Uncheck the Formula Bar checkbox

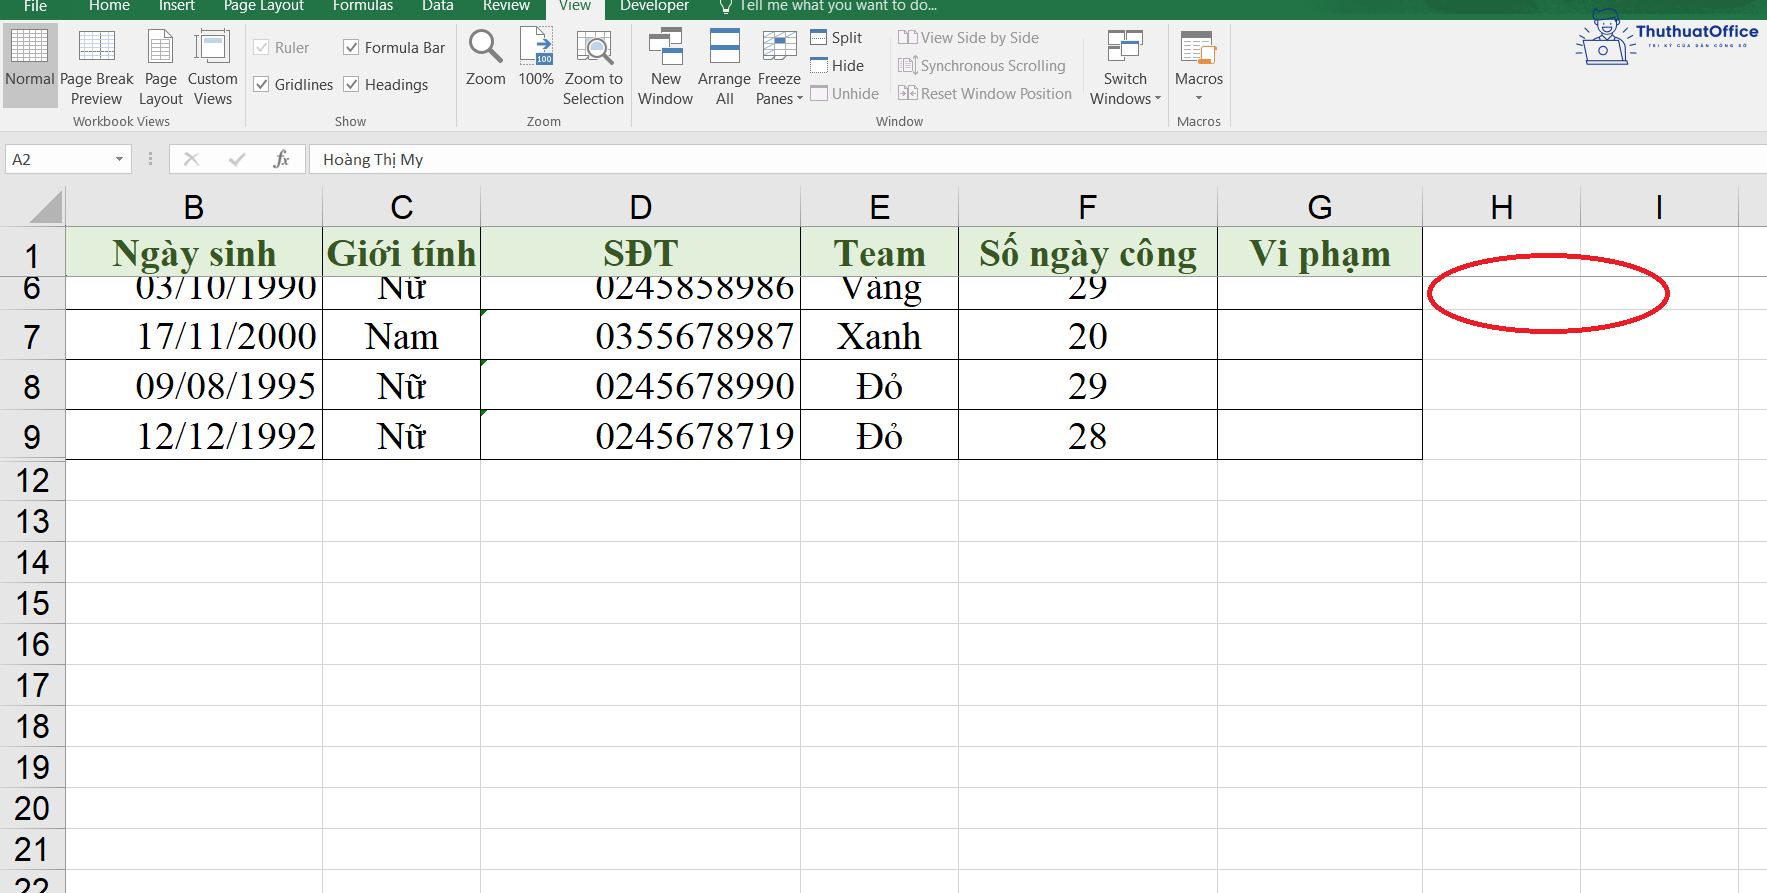click(351, 48)
